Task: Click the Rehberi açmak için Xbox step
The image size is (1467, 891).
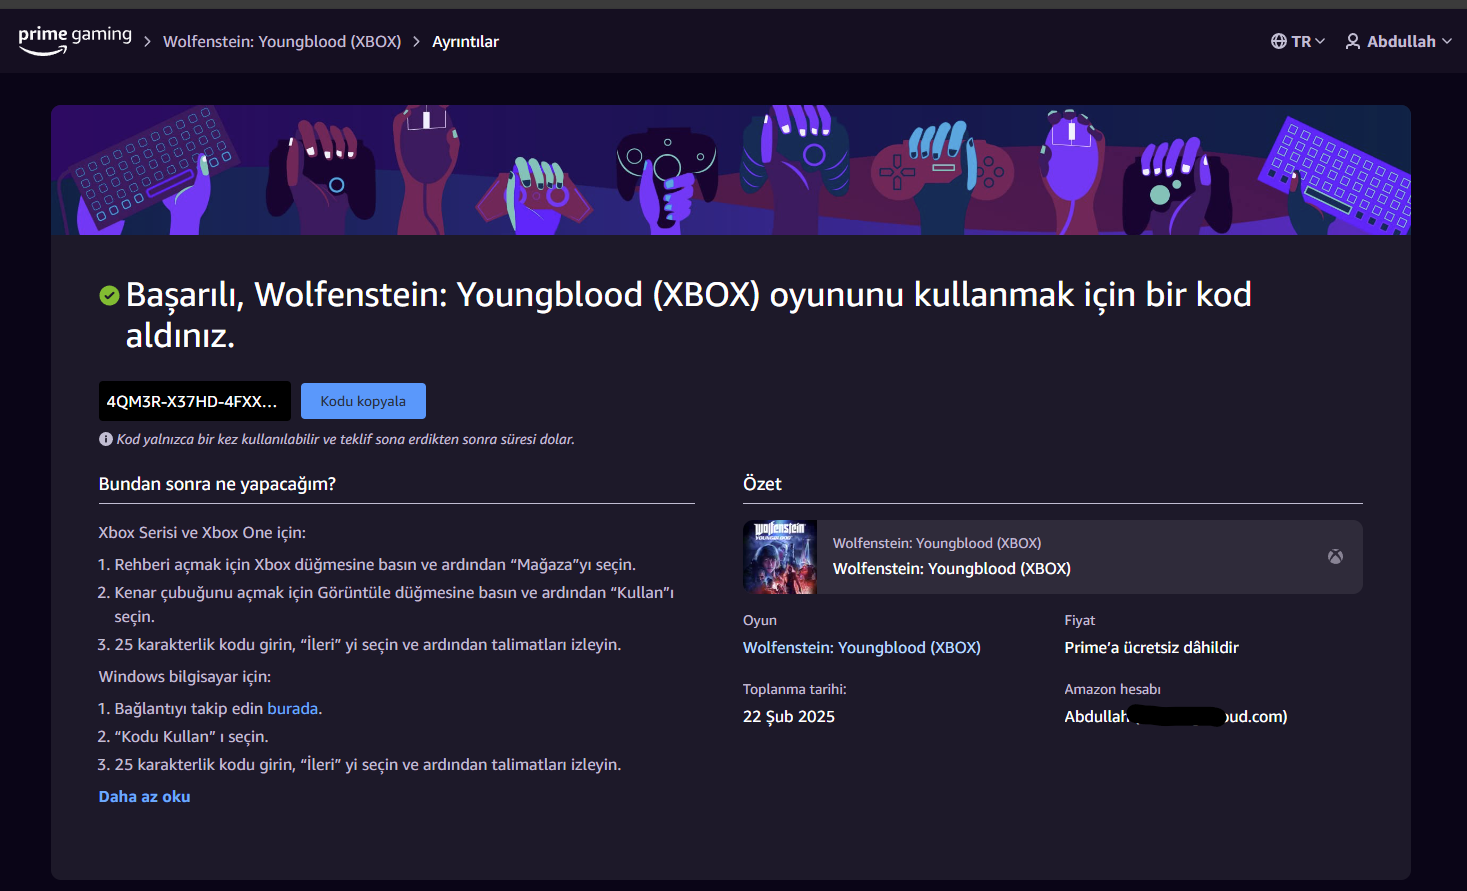Action: (375, 564)
